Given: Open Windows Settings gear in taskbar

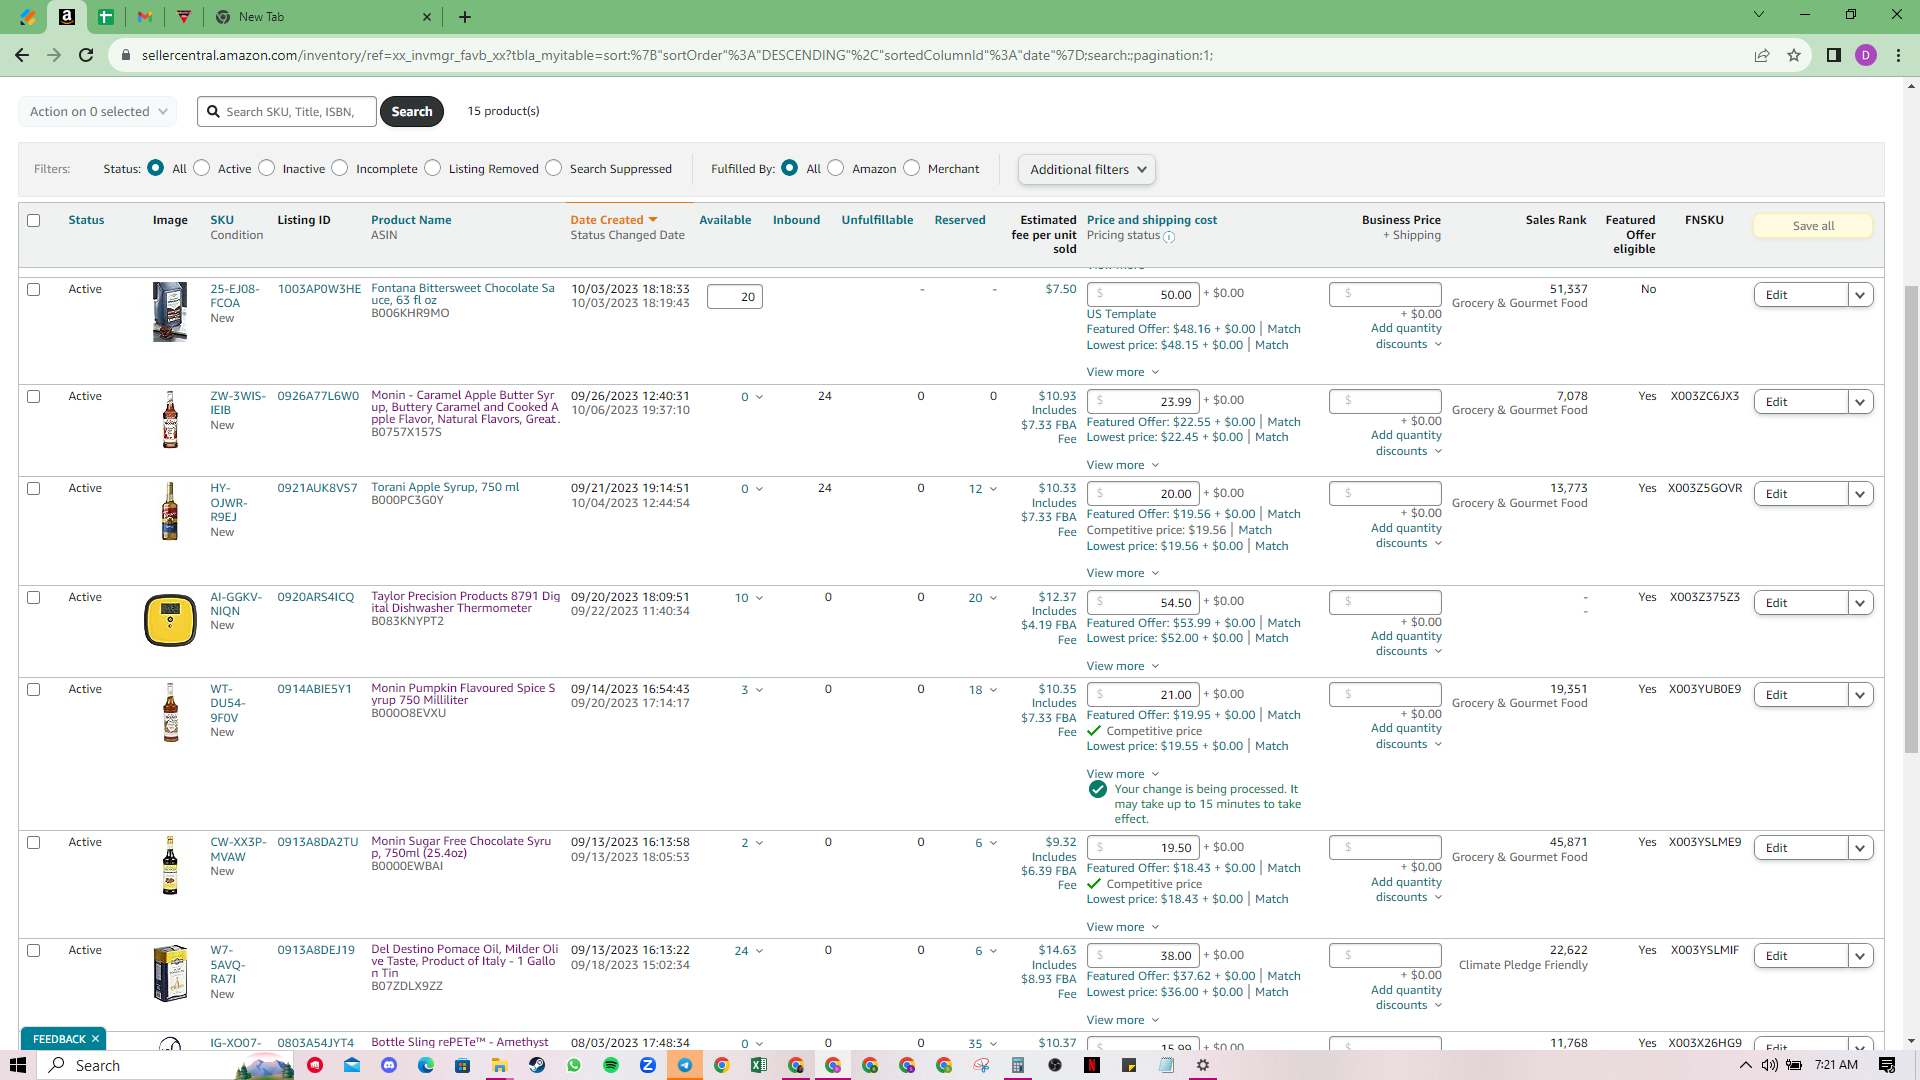Looking at the screenshot, I should pyautogui.click(x=1203, y=1065).
